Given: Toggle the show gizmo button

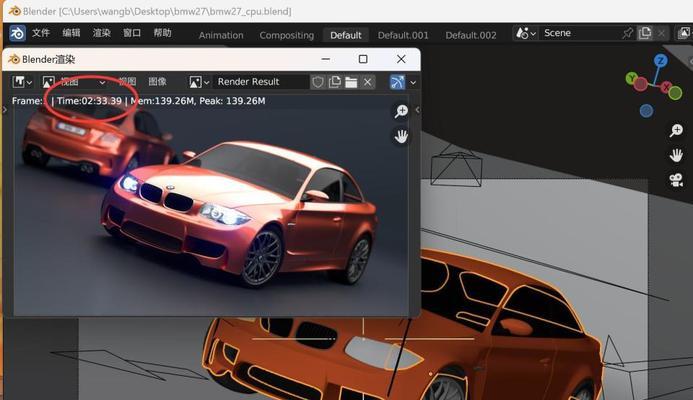Looking at the screenshot, I should tap(397, 82).
